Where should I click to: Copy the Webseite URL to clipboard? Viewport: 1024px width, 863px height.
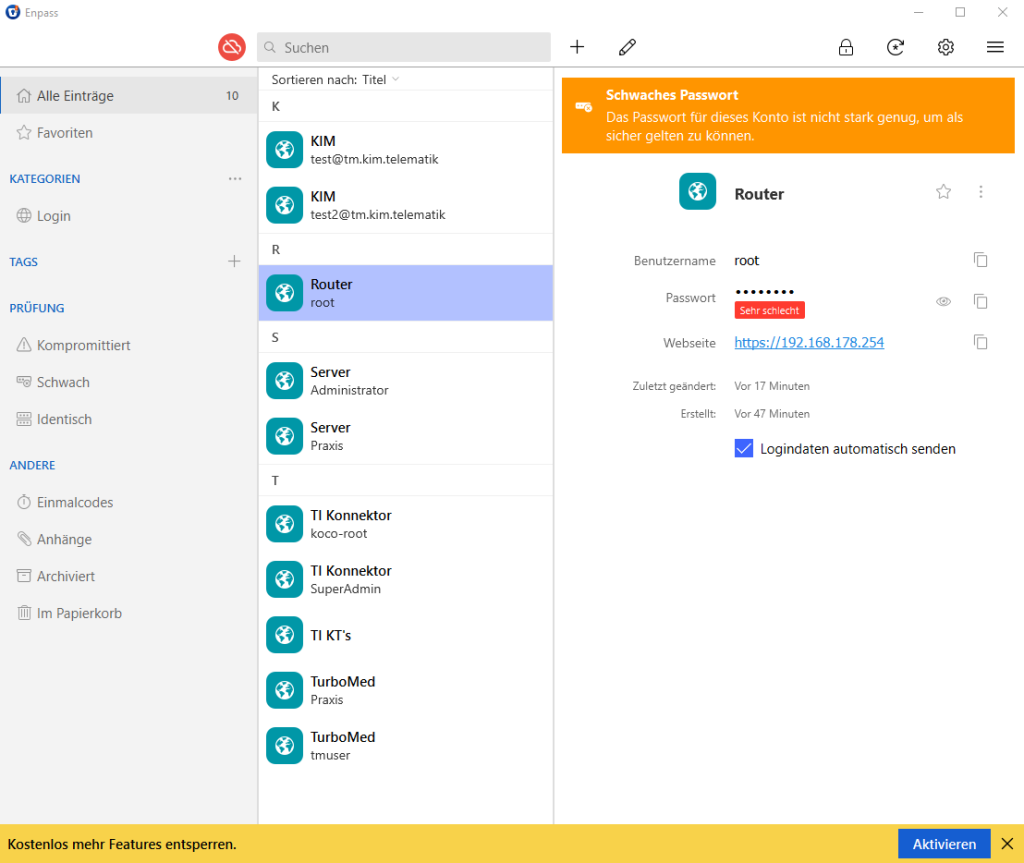(x=981, y=342)
